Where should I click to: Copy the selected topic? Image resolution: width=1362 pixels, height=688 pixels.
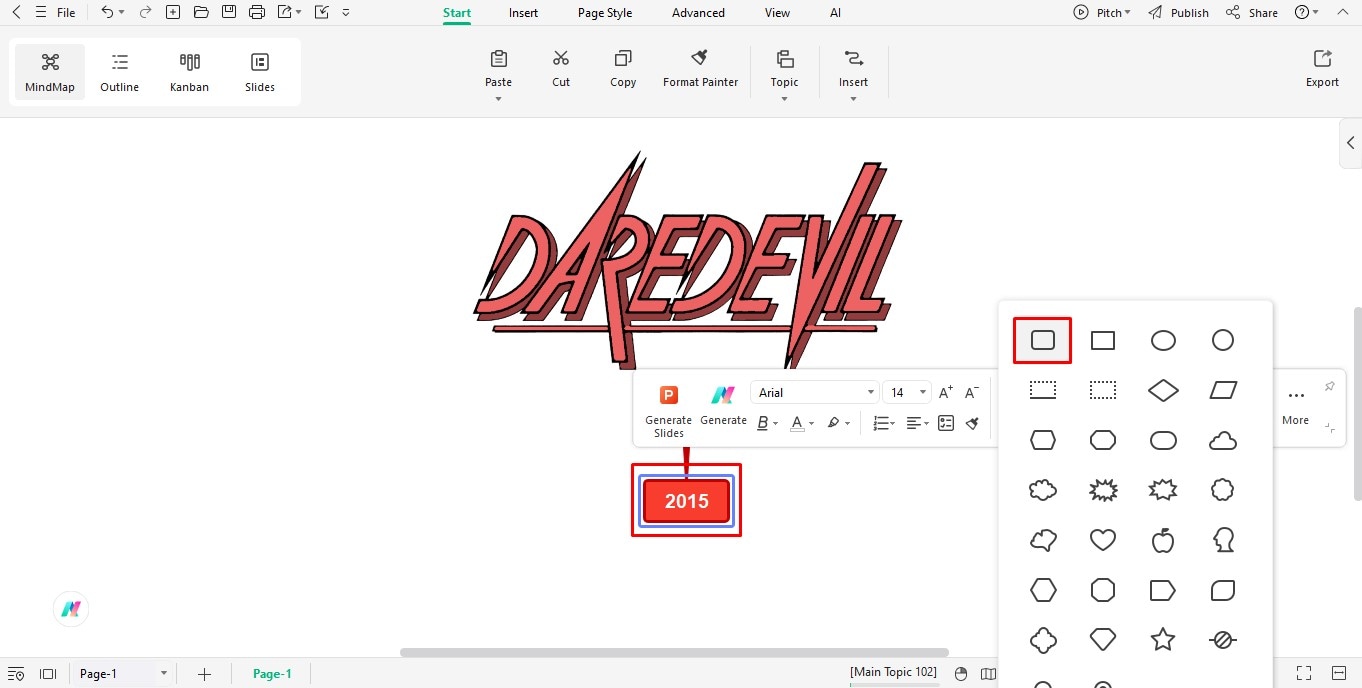coord(623,68)
